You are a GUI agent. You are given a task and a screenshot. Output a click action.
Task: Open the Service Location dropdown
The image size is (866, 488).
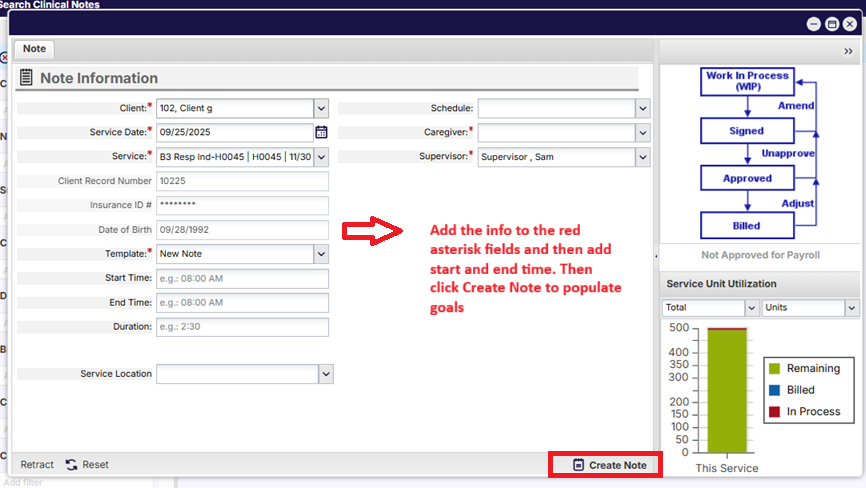pos(326,374)
